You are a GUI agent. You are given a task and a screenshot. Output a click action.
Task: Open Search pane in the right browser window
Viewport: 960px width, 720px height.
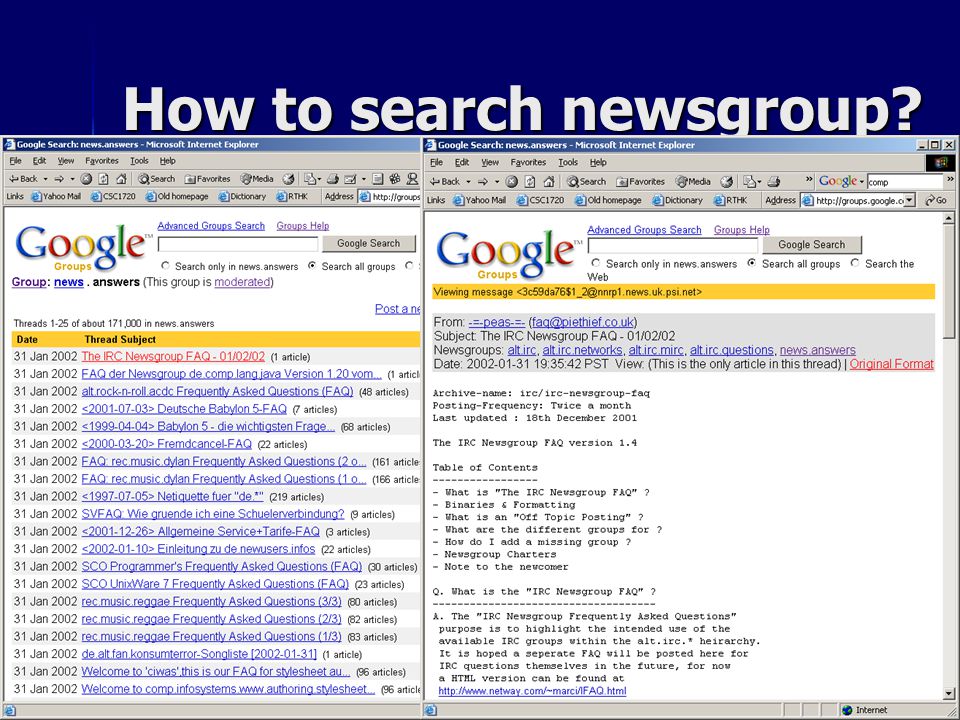(587, 181)
